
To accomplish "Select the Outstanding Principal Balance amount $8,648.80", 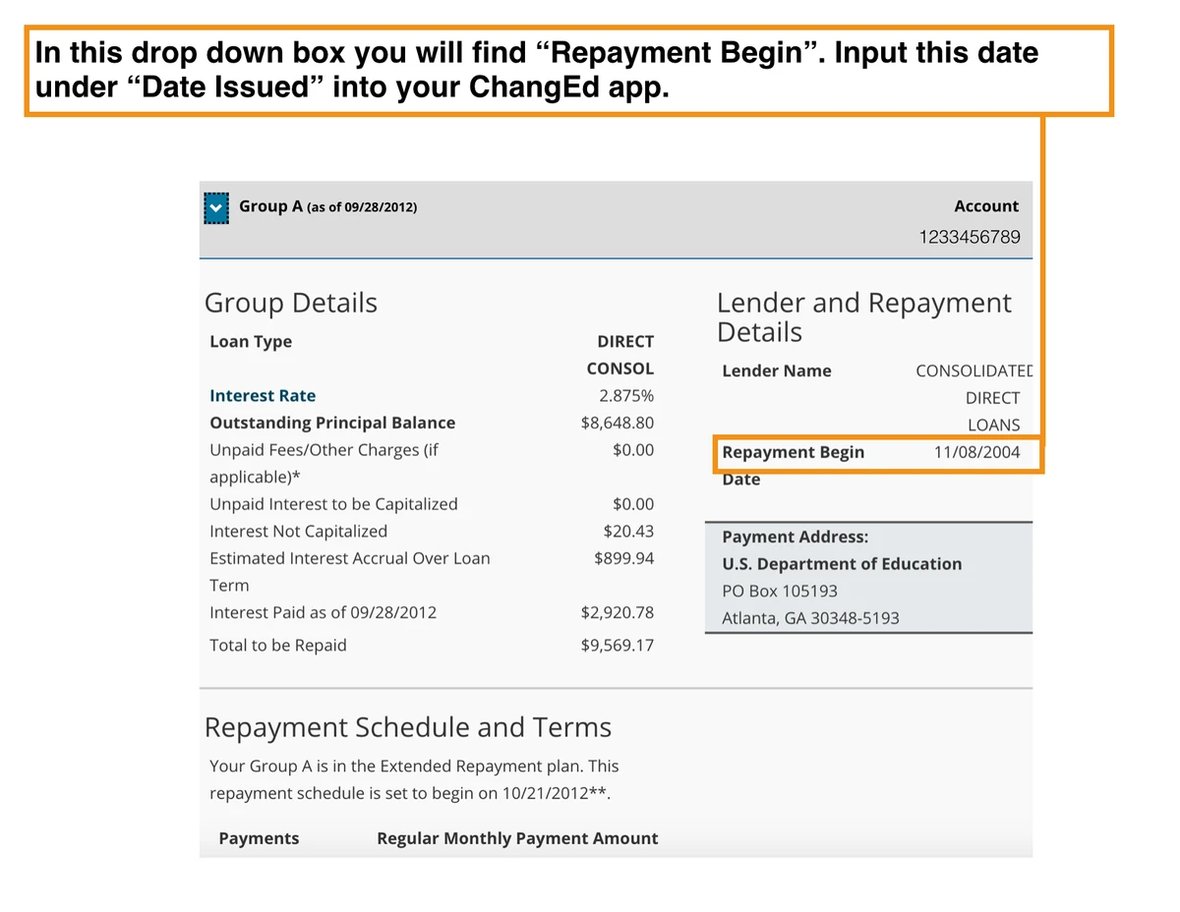I will click(x=617, y=423).
